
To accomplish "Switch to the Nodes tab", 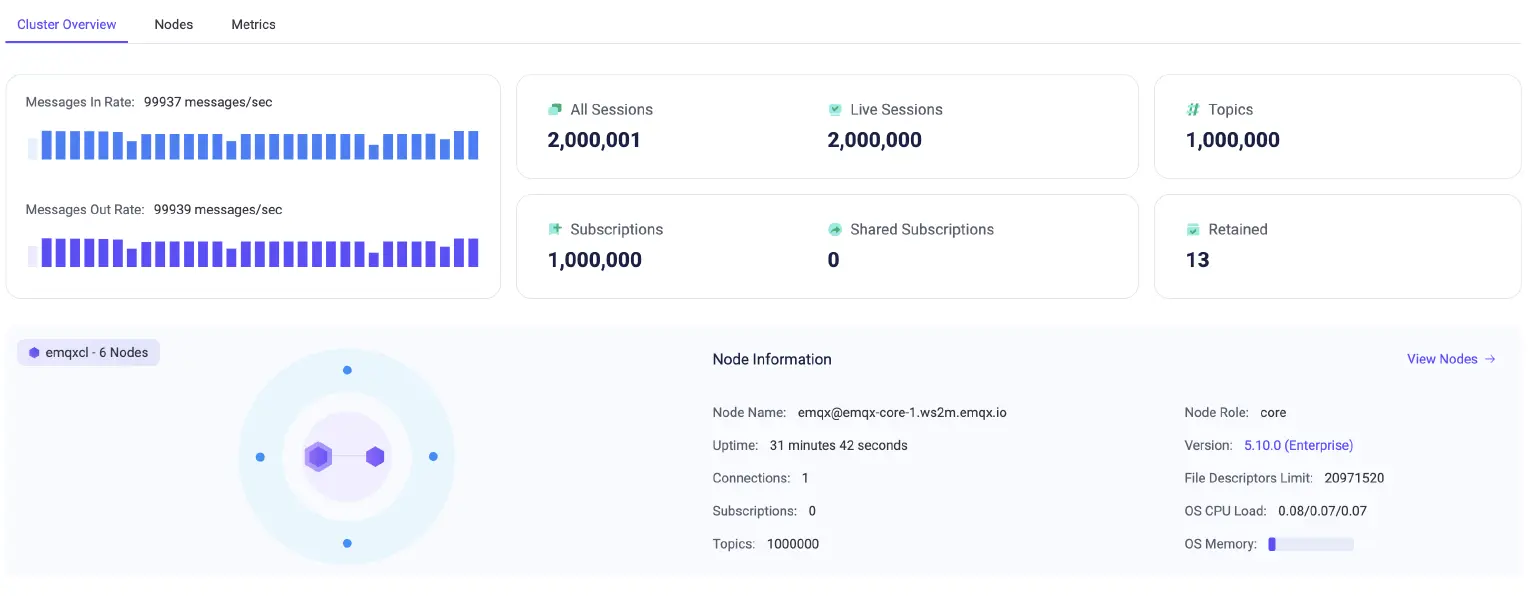I will (x=173, y=24).
